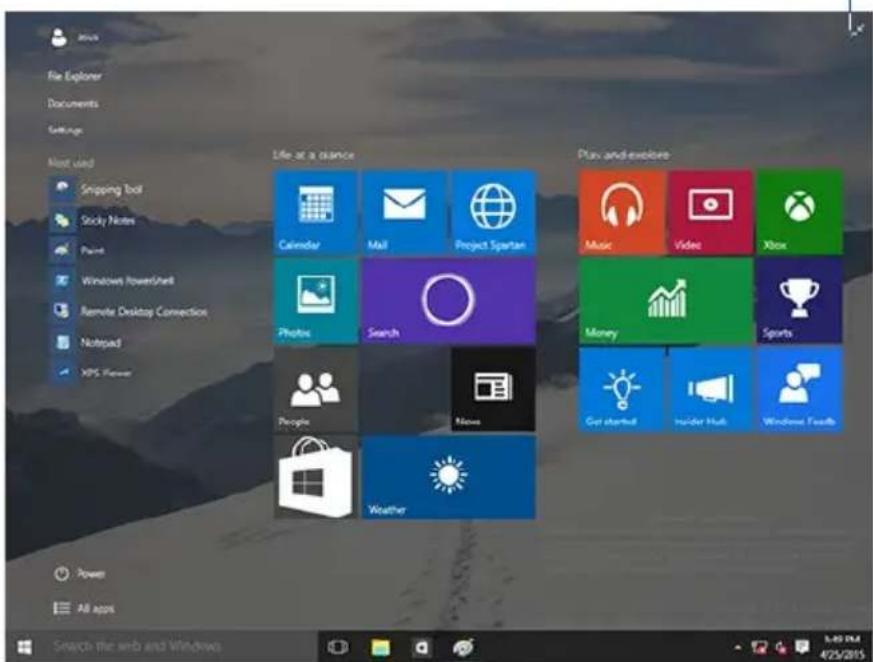
Task: Open the Store shopping bag tile
Action: [x=315, y=478]
